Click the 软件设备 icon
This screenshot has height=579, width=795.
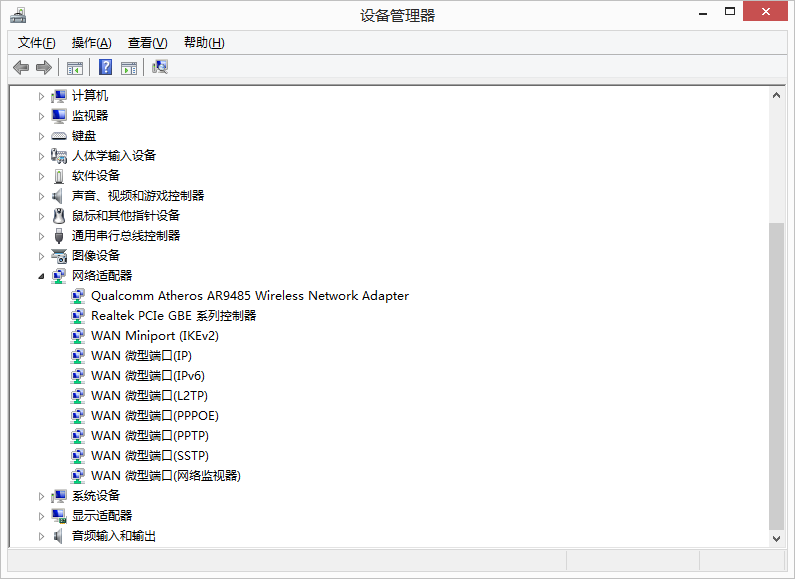coord(59,176)
